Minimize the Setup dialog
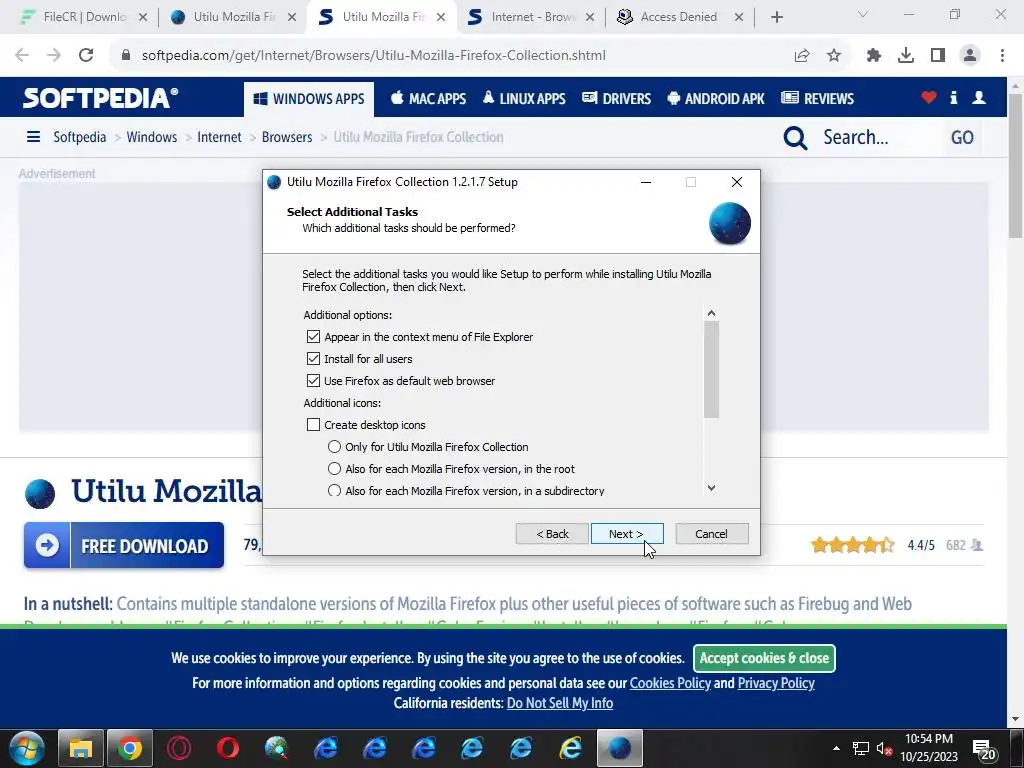 click(646, 182)
